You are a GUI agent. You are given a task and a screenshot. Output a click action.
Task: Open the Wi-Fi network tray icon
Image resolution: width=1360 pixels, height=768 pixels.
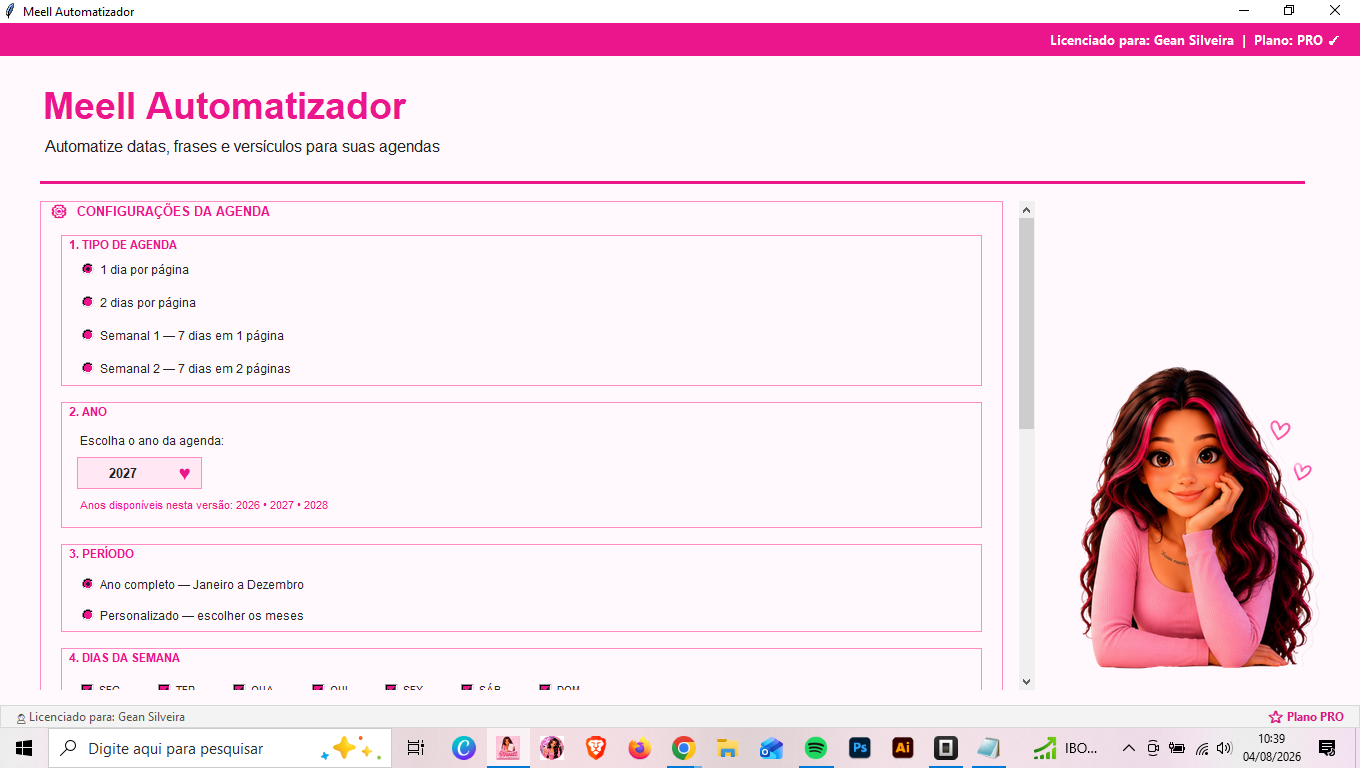(1202, 748)
